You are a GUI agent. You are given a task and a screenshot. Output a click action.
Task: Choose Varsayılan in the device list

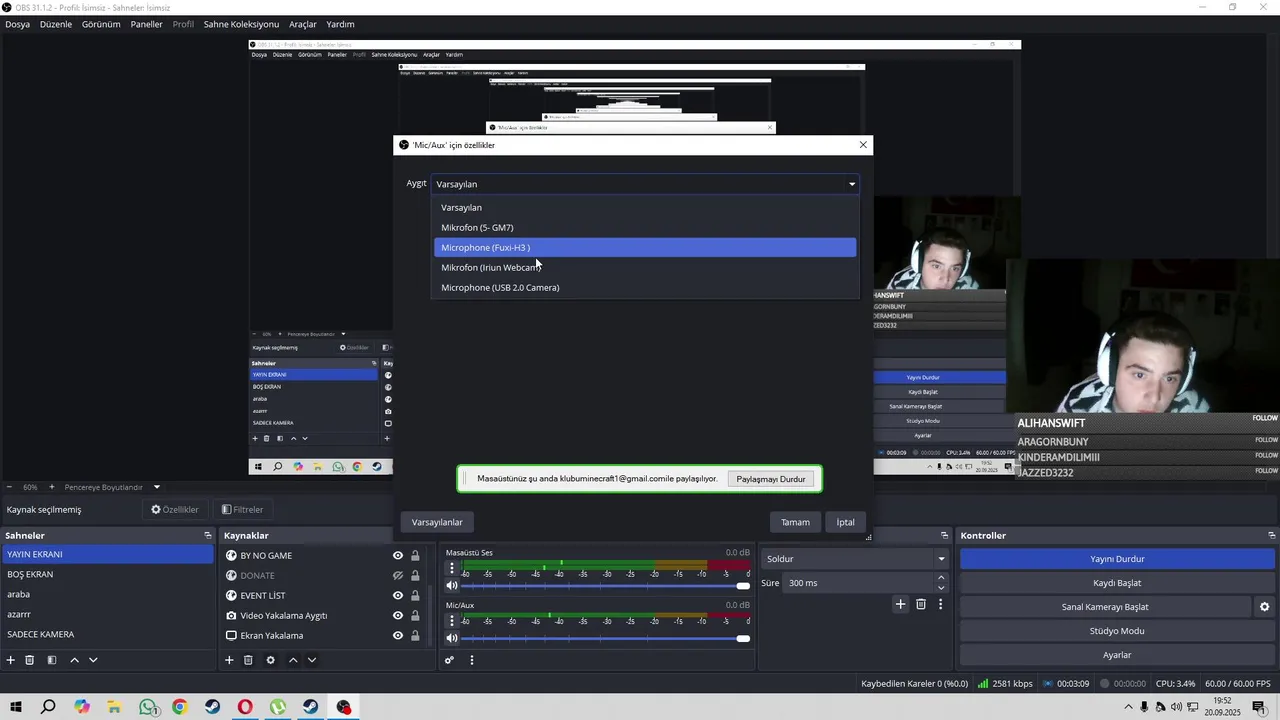coord(645,207)
